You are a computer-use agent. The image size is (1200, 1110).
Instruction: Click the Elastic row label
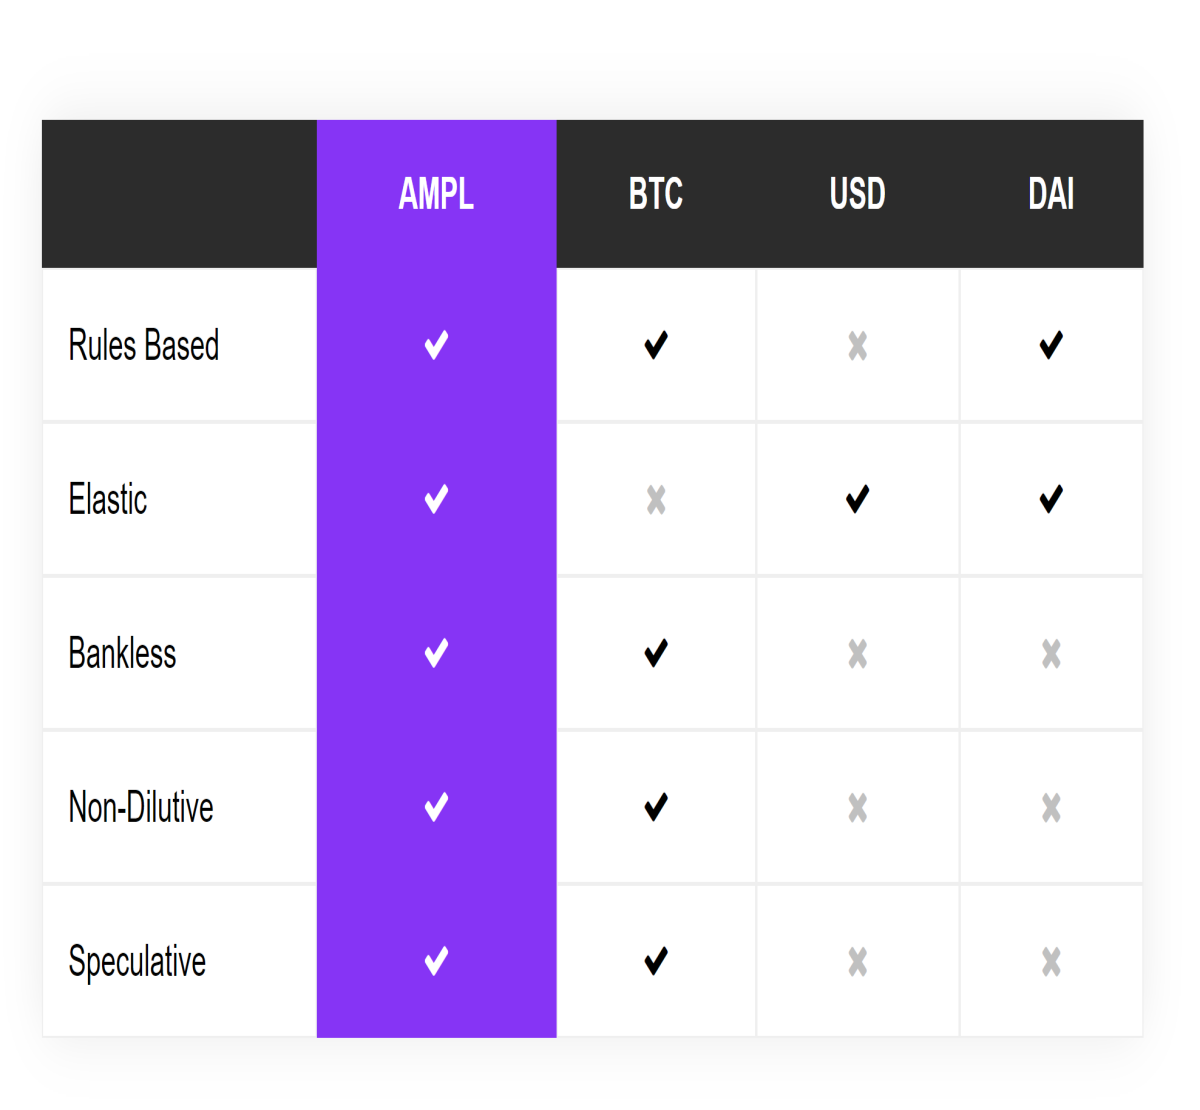point(108,499)
